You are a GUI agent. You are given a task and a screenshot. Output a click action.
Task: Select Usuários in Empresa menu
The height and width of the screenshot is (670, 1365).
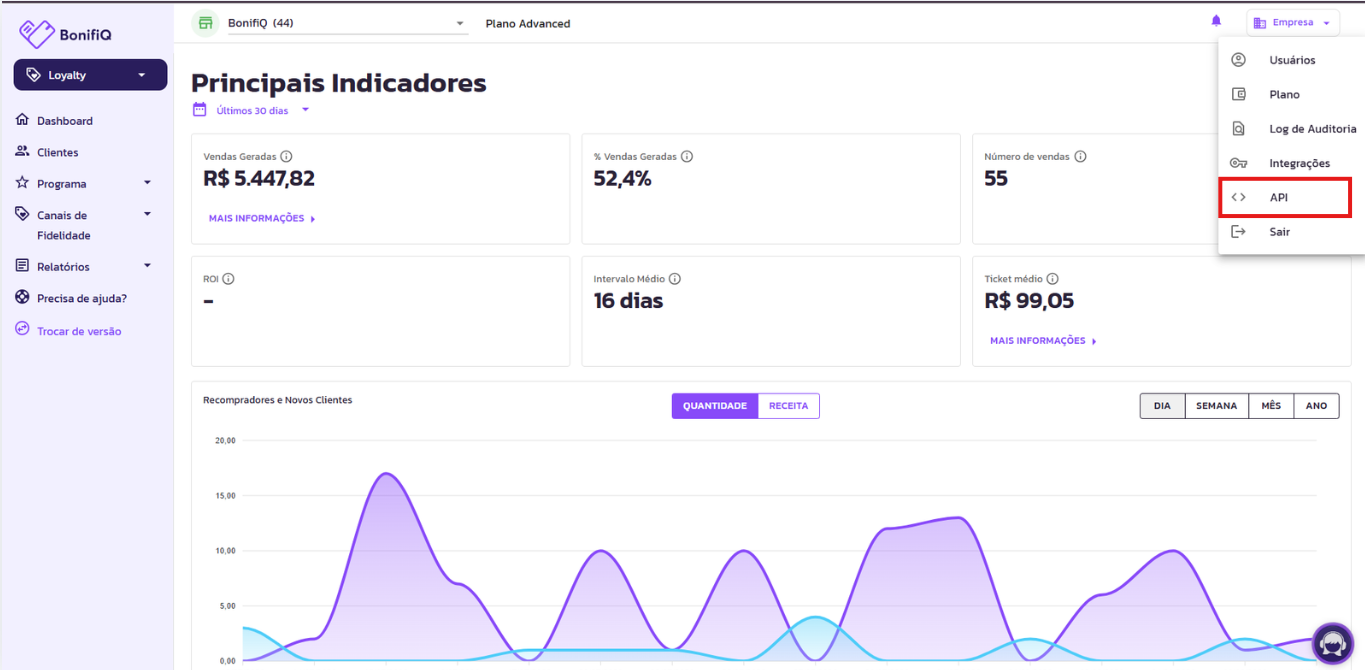click(1291, 60)
